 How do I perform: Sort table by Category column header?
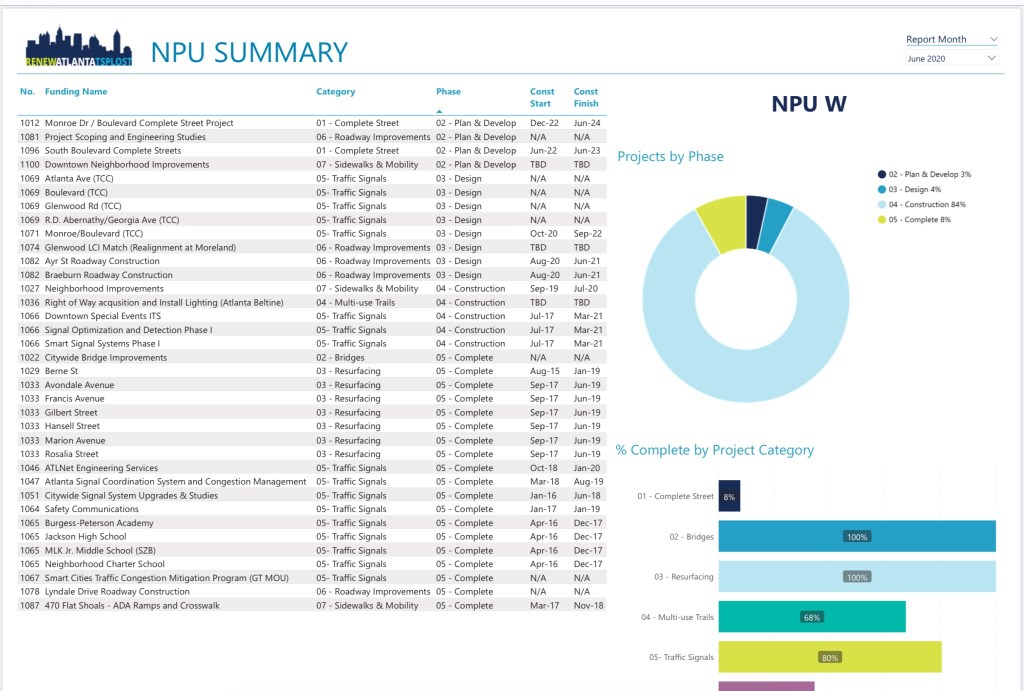336,92
